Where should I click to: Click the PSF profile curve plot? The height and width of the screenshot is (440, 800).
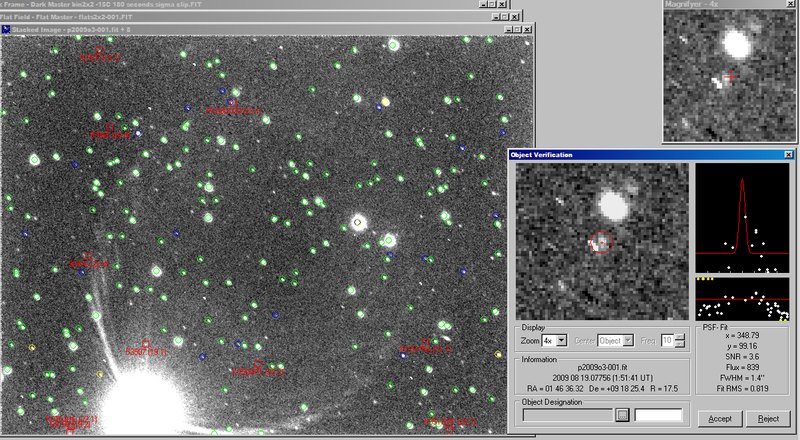[742, 218]
